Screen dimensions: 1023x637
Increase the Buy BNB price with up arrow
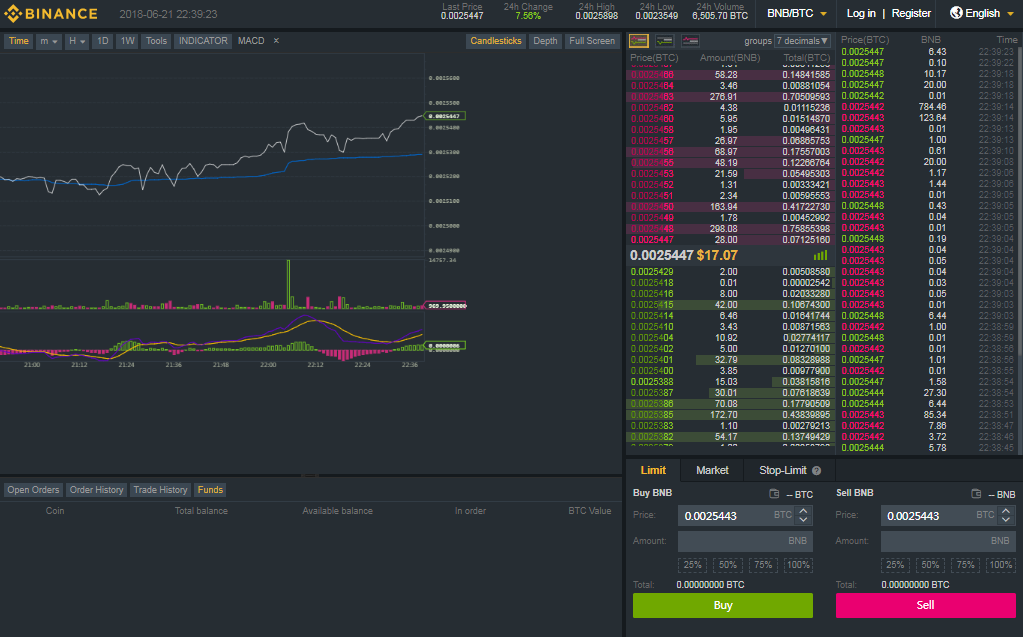tap(803, 511)
